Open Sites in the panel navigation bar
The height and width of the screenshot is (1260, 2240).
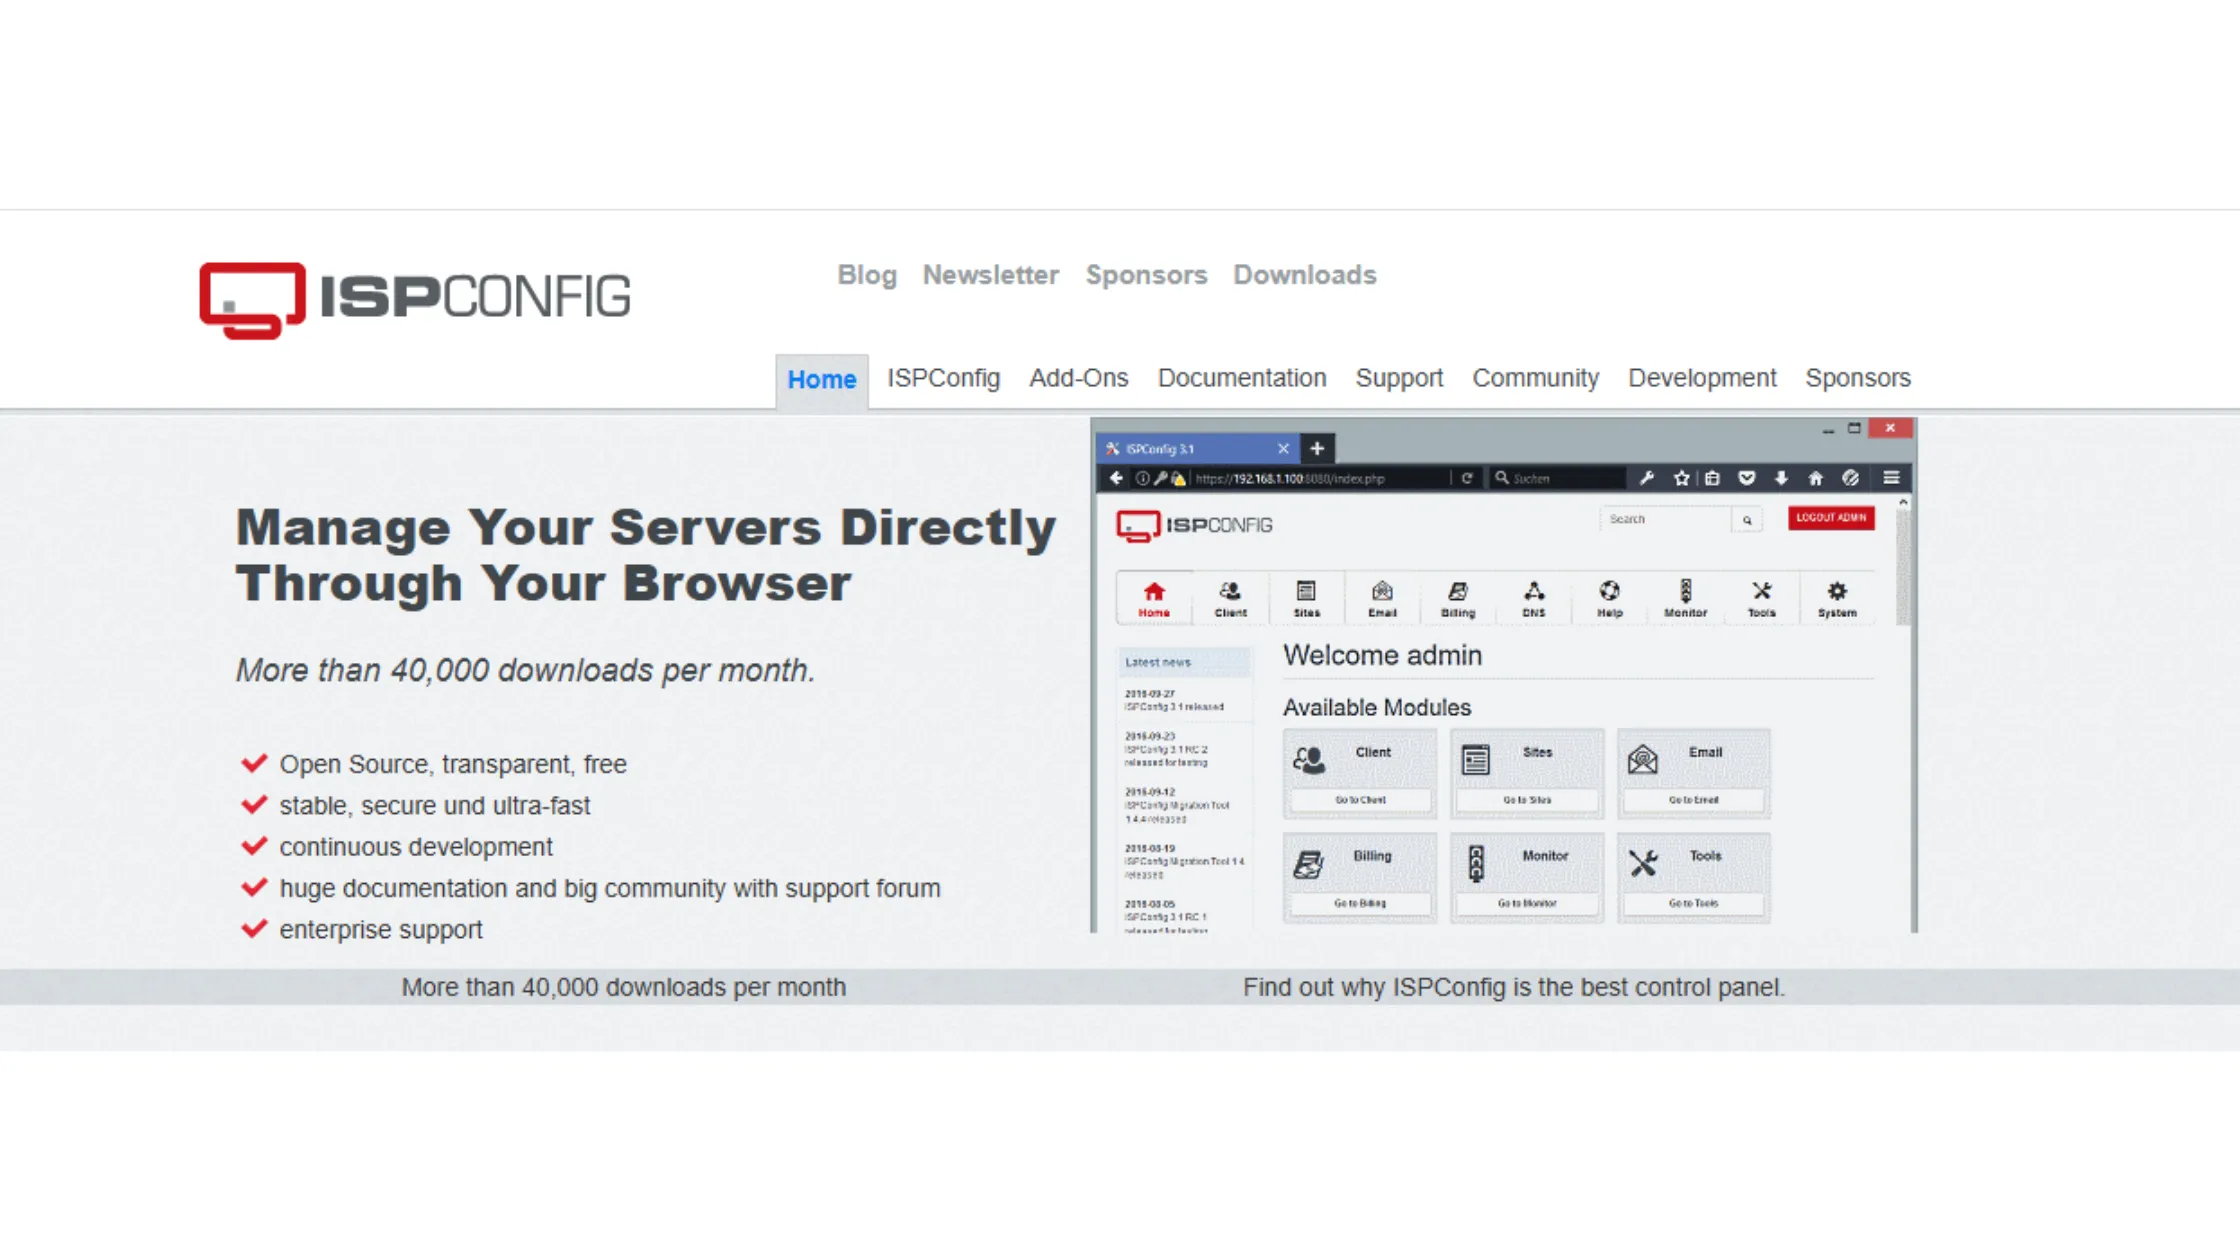point(1306,599)
